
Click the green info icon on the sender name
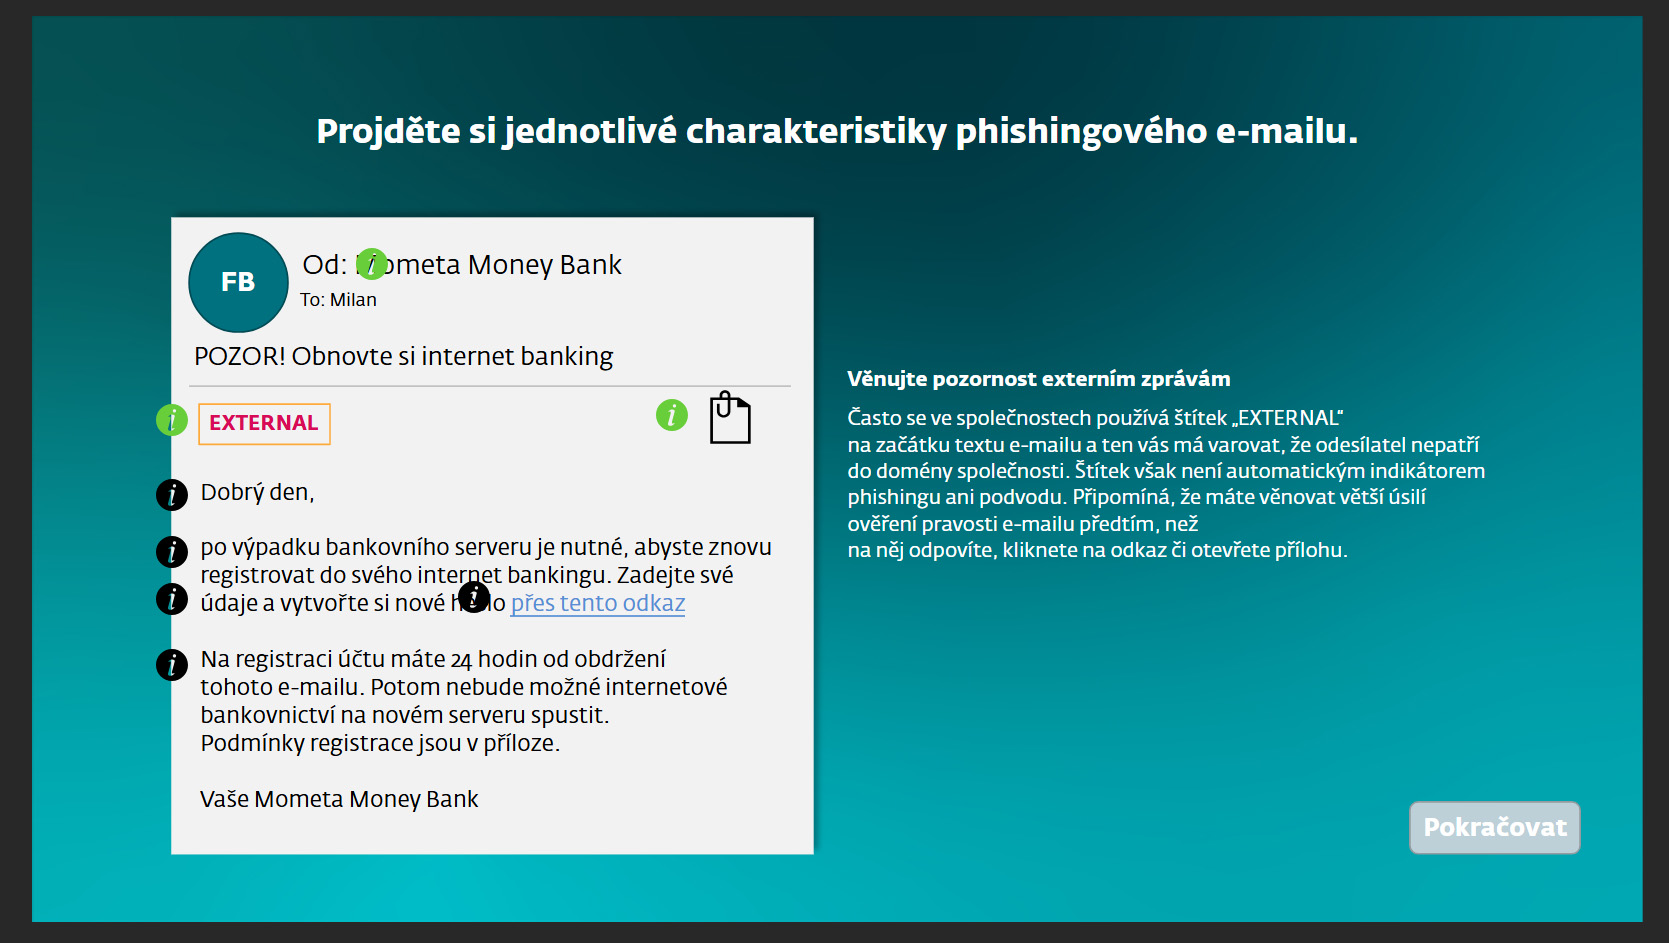pyautogui.click(x=372, y=264)
